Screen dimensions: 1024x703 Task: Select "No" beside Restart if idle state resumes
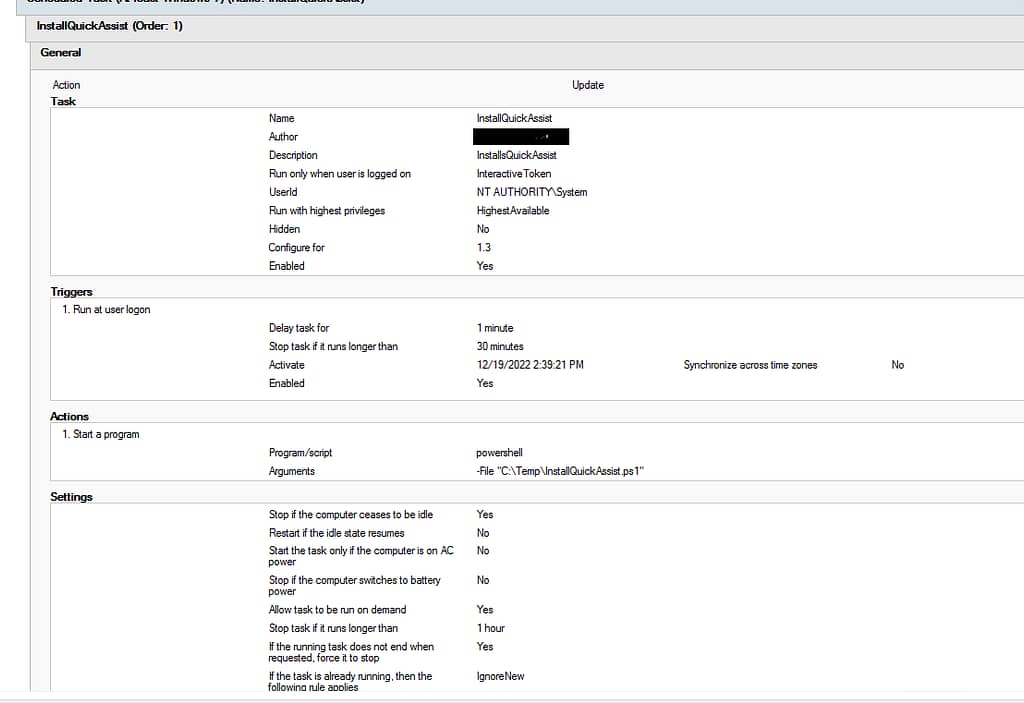[x=483, y=533]
